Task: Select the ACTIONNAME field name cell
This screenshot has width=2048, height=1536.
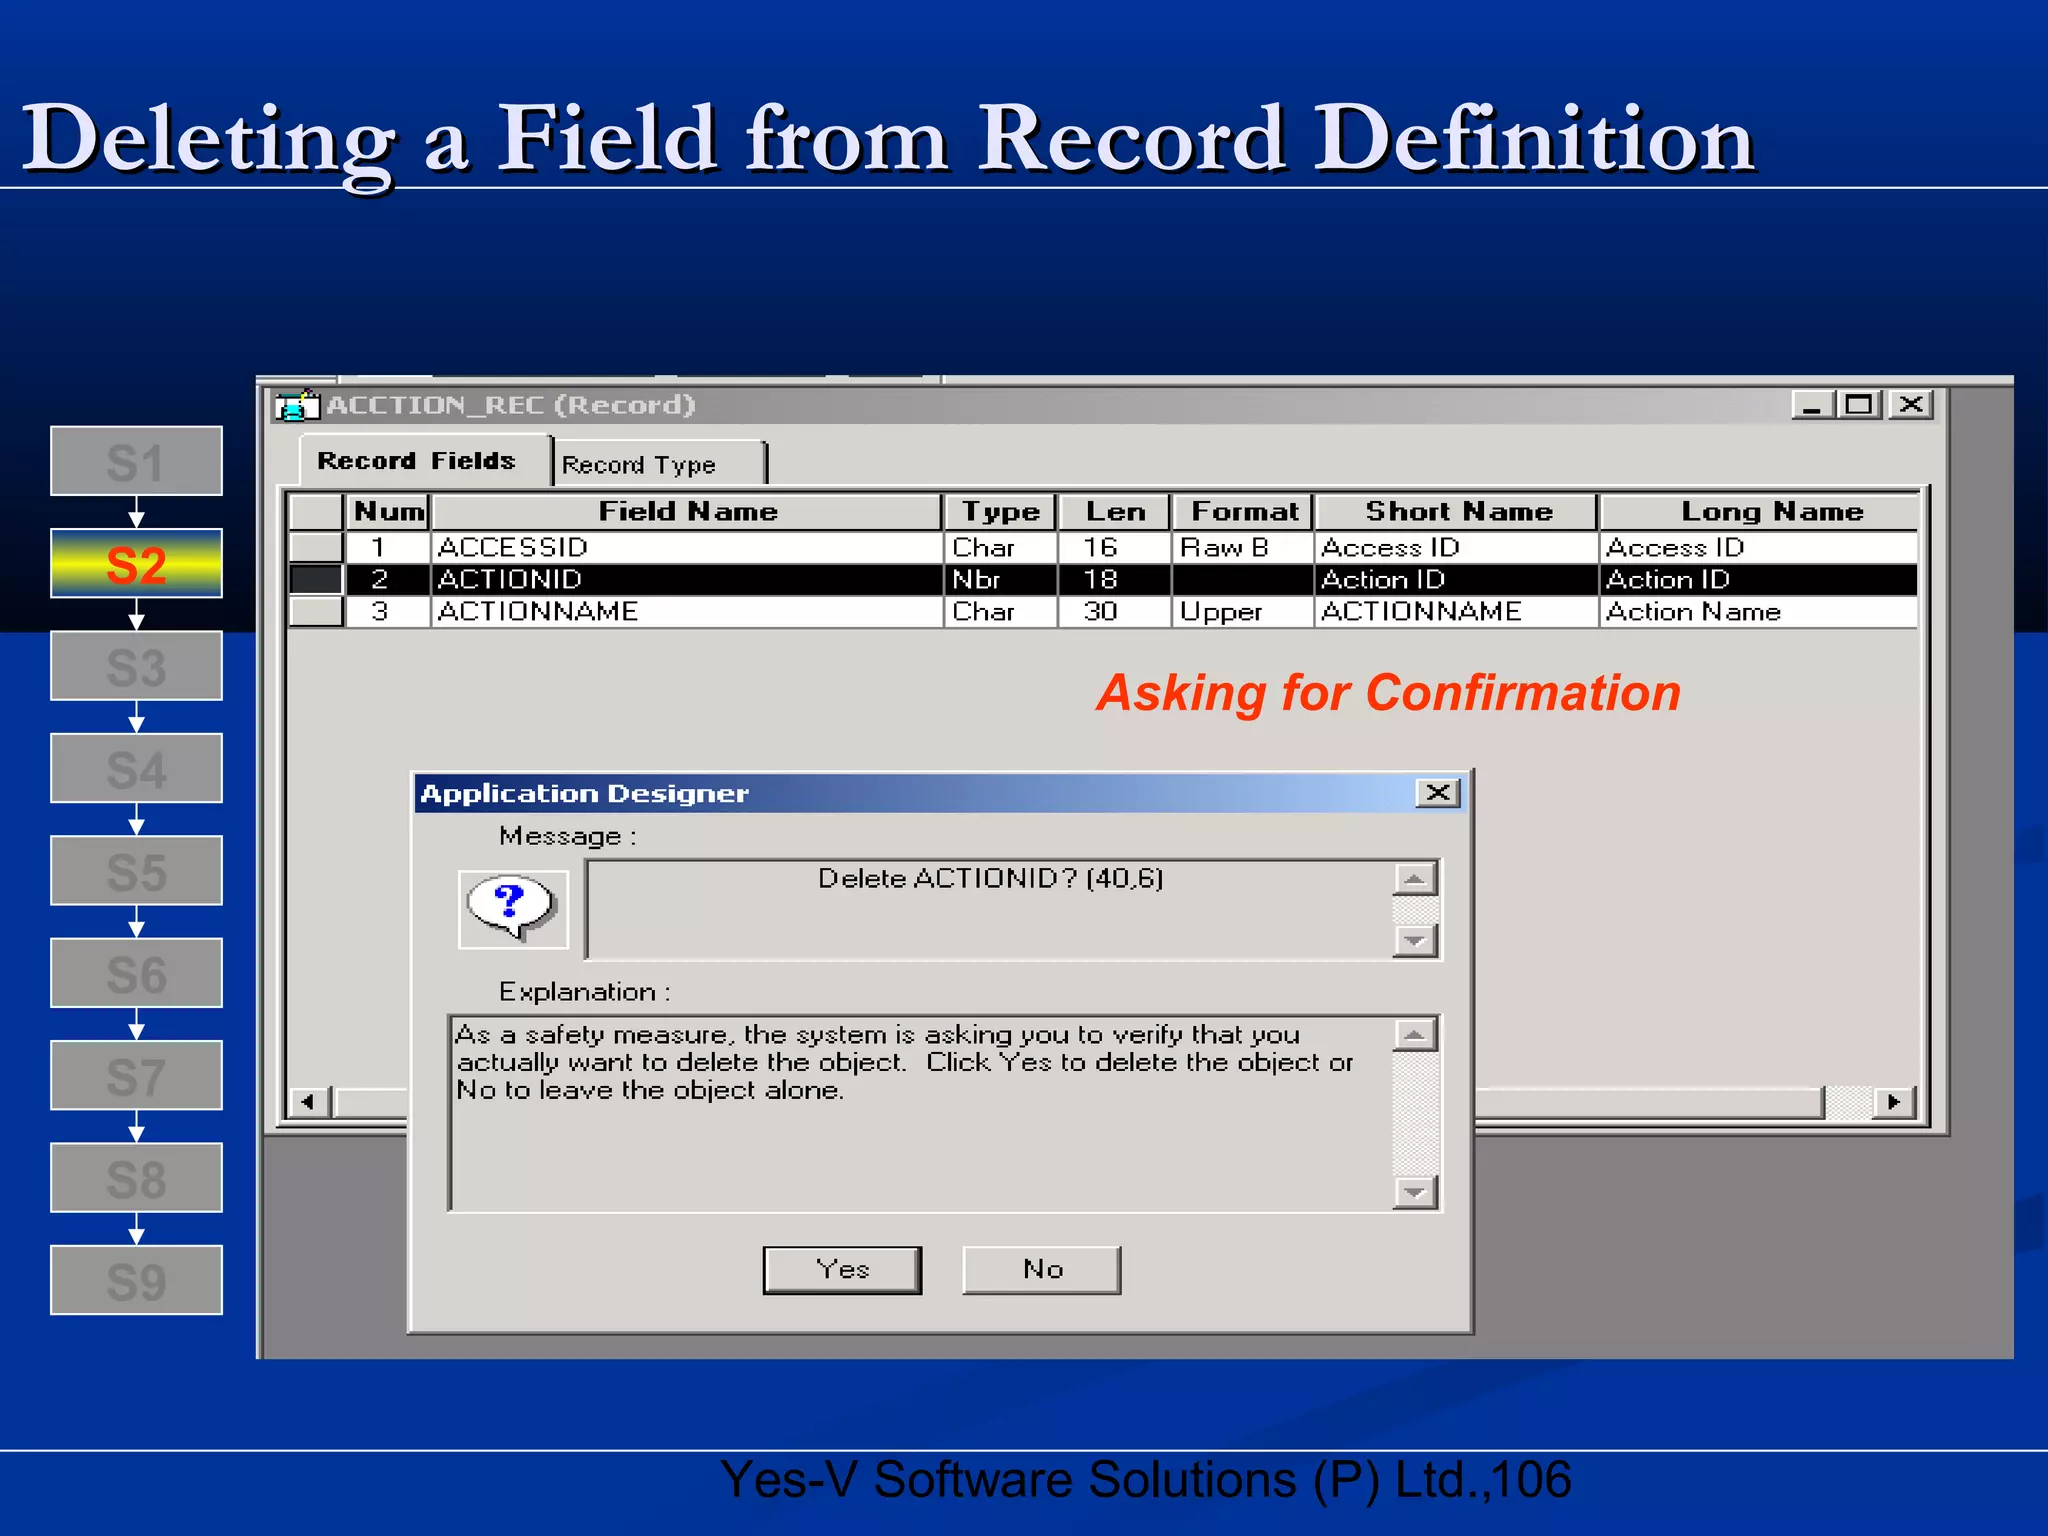Action: point(688,612)
